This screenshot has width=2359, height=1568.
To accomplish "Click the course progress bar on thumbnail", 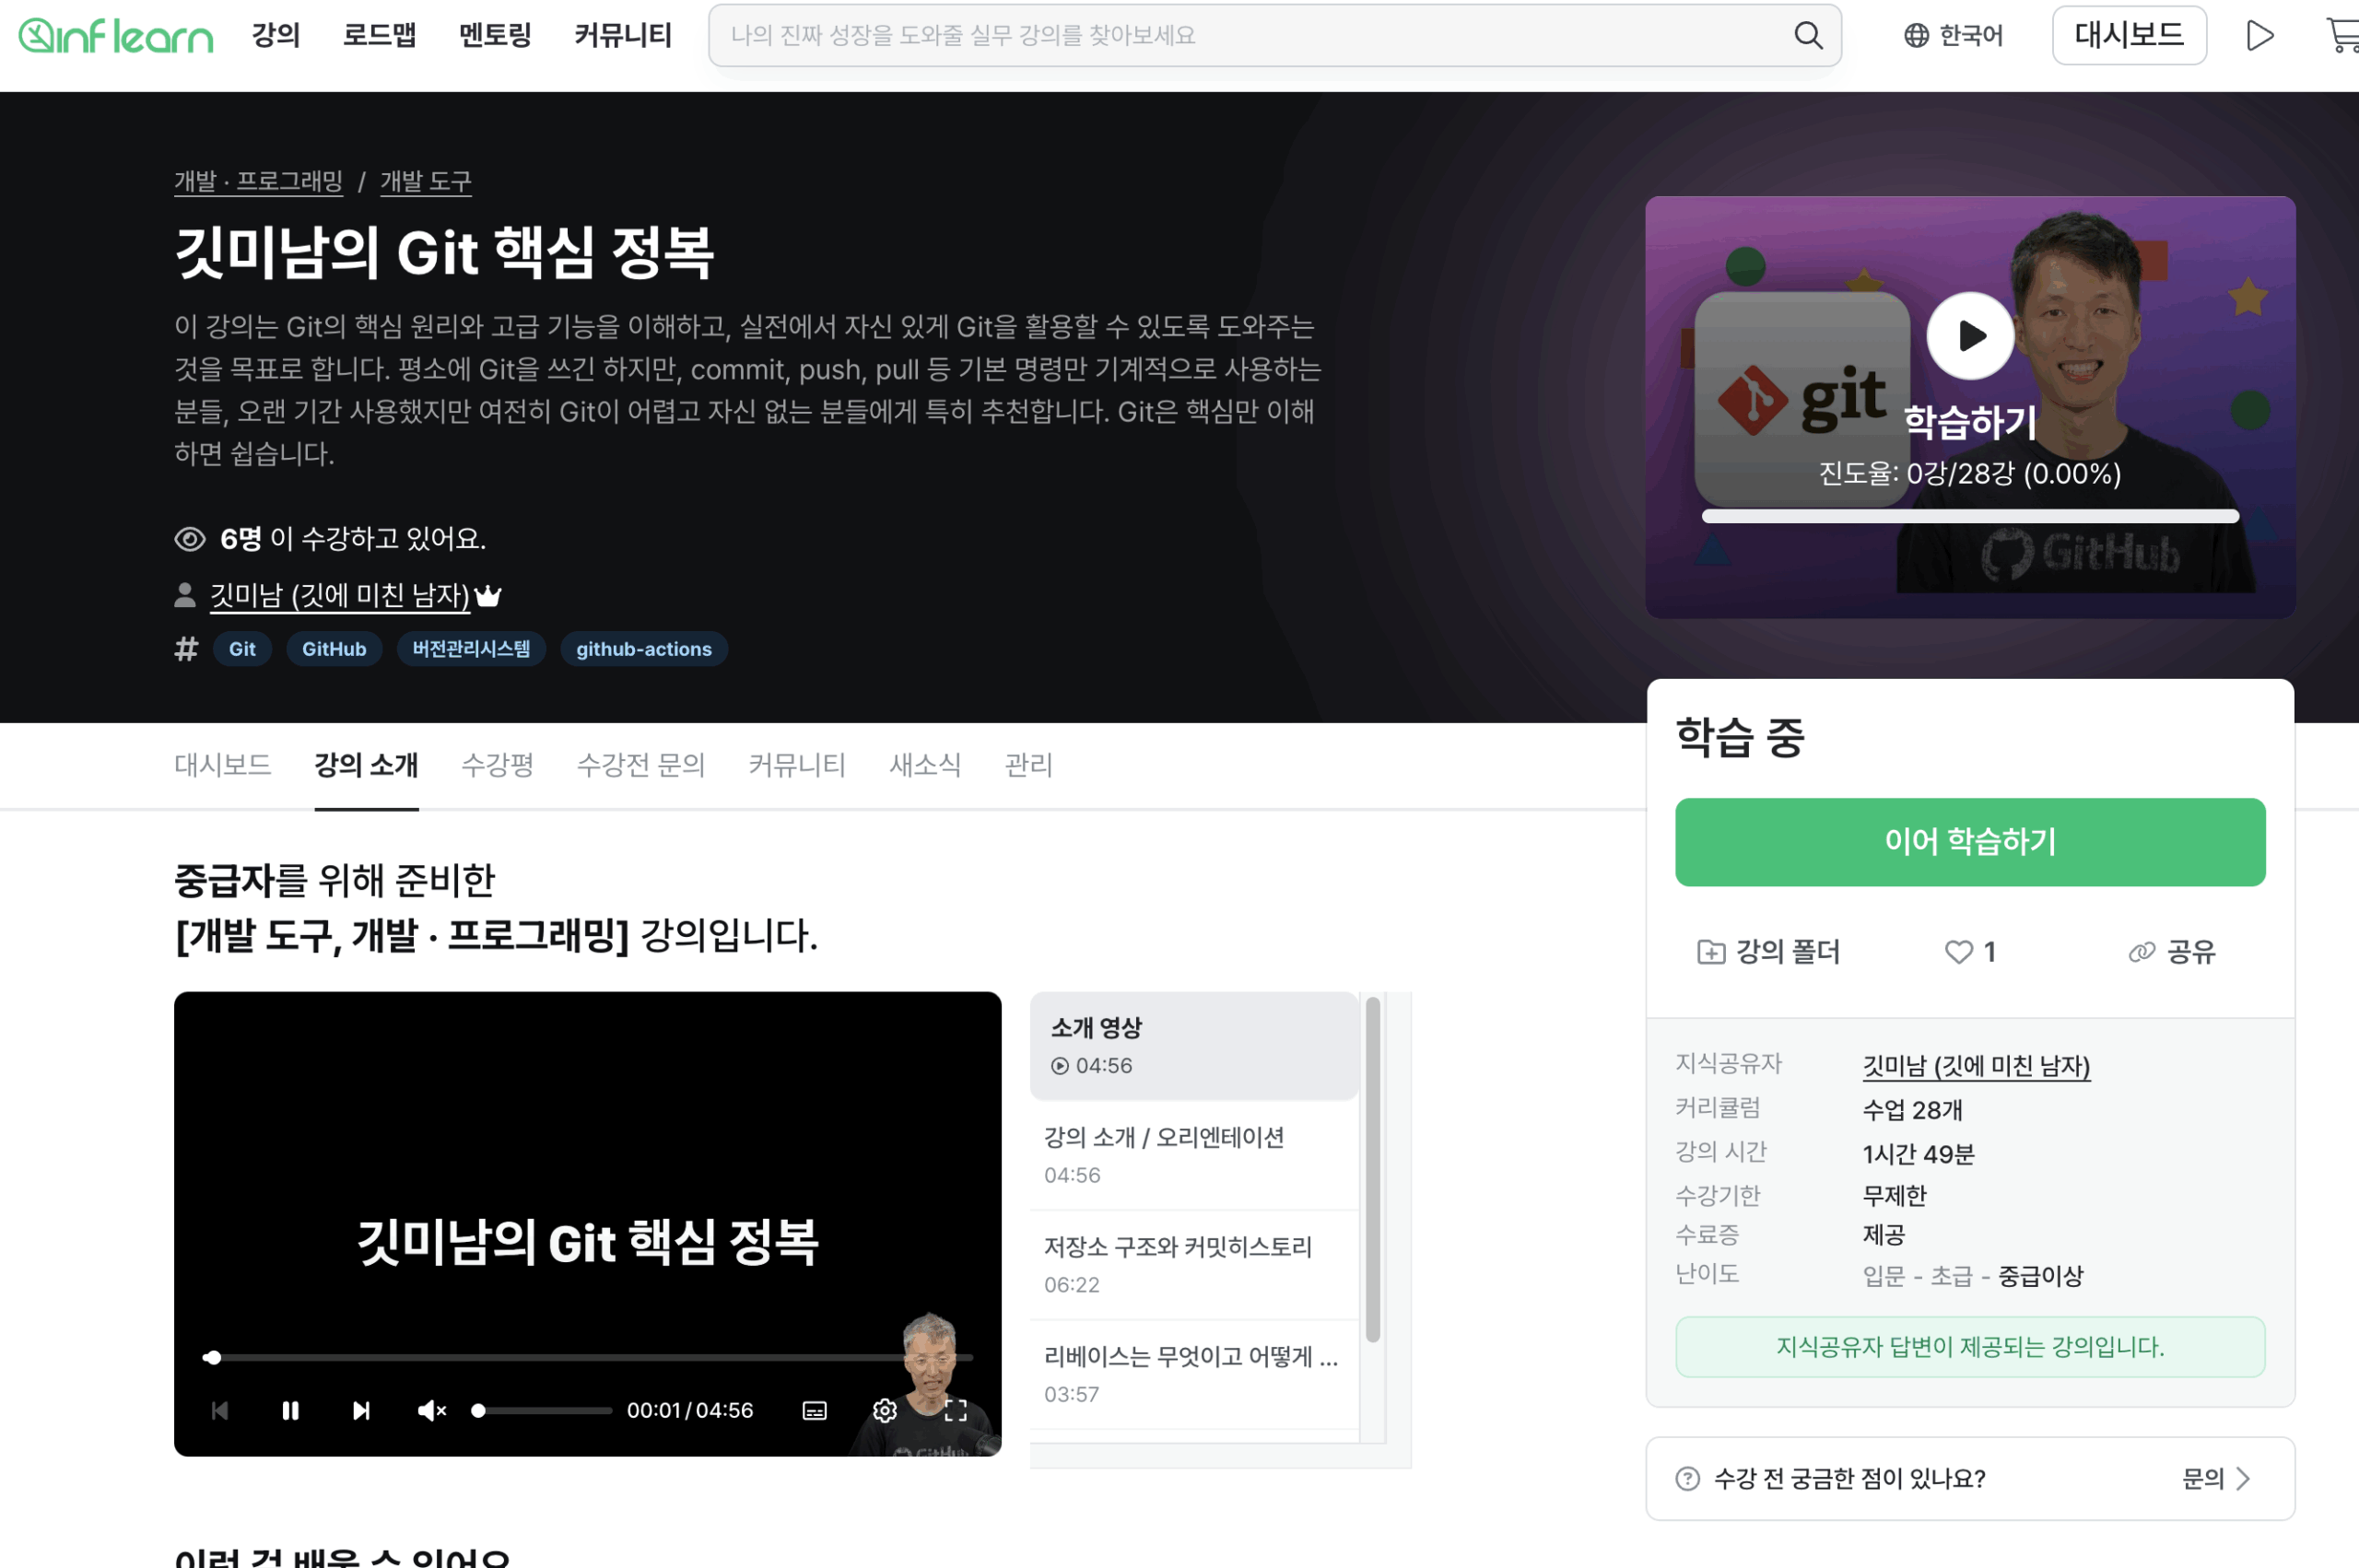I will (1969, 516).
